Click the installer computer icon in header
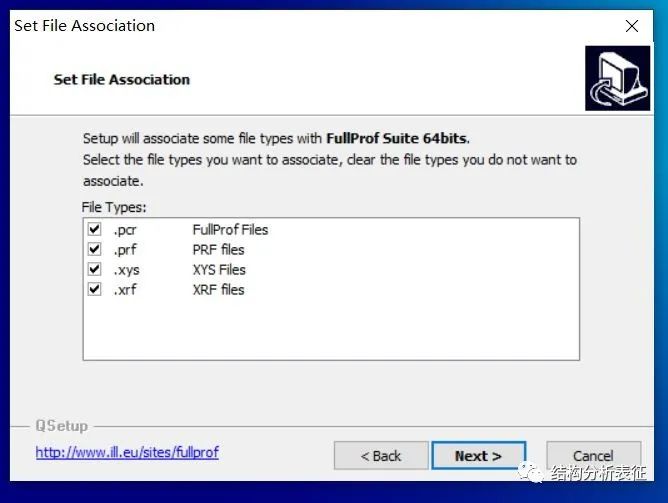668x503 pixels. tap(617, 78)
